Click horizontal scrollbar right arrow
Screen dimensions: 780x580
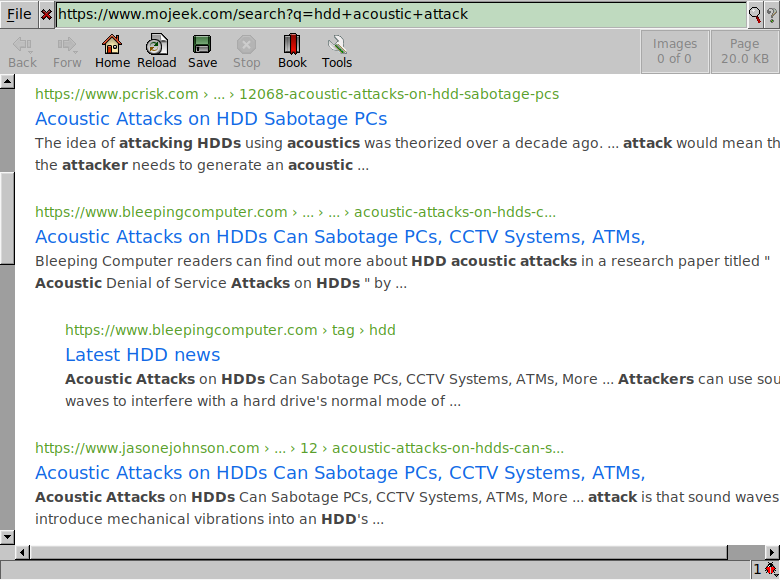(x=772, y=552)
